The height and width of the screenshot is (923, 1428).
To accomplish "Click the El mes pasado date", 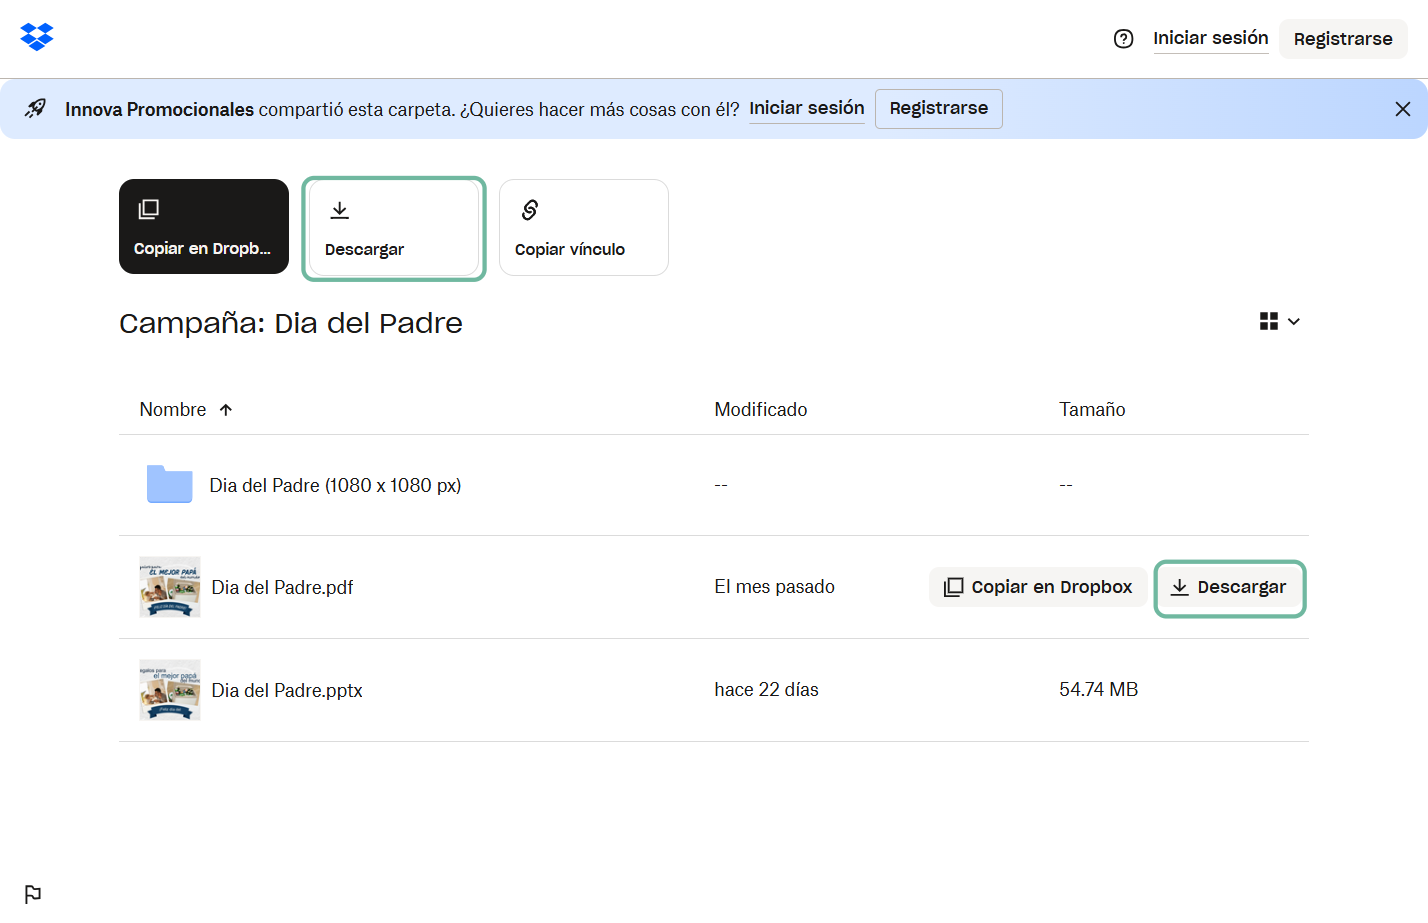I will coord(774,587).
